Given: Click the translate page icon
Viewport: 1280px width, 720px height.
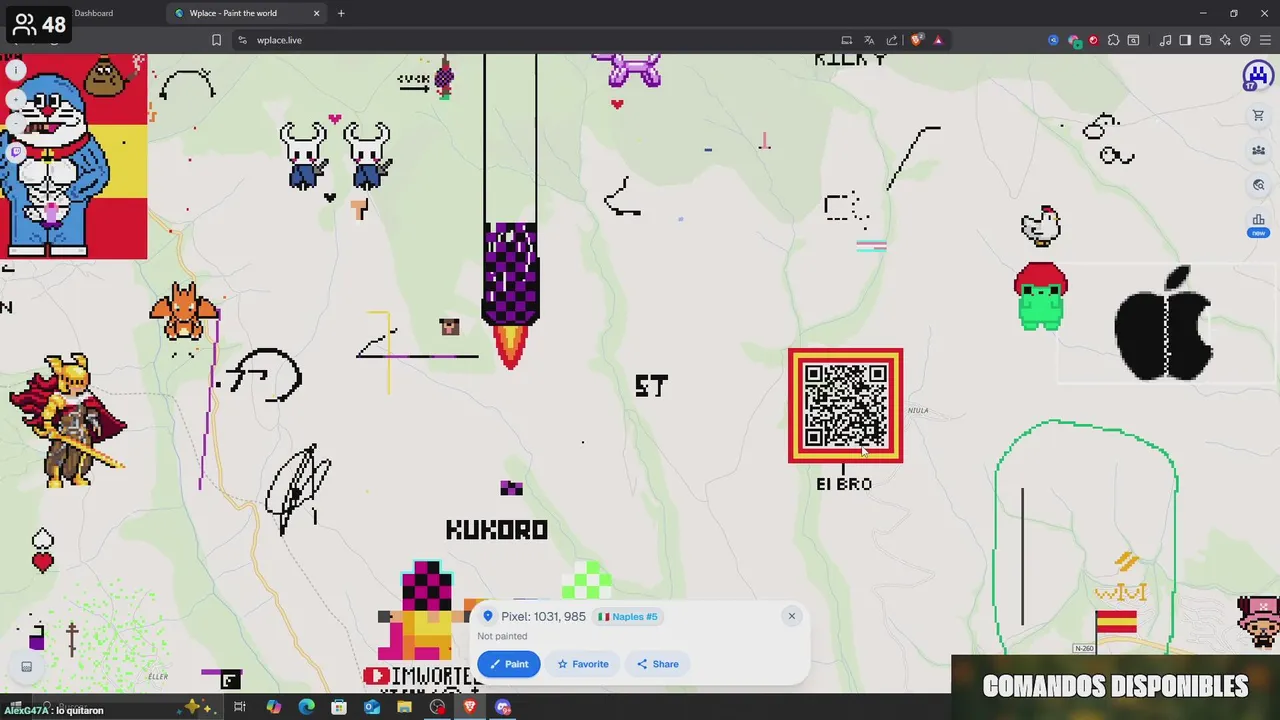Looking at the screenshot, I should pos(869,40).
